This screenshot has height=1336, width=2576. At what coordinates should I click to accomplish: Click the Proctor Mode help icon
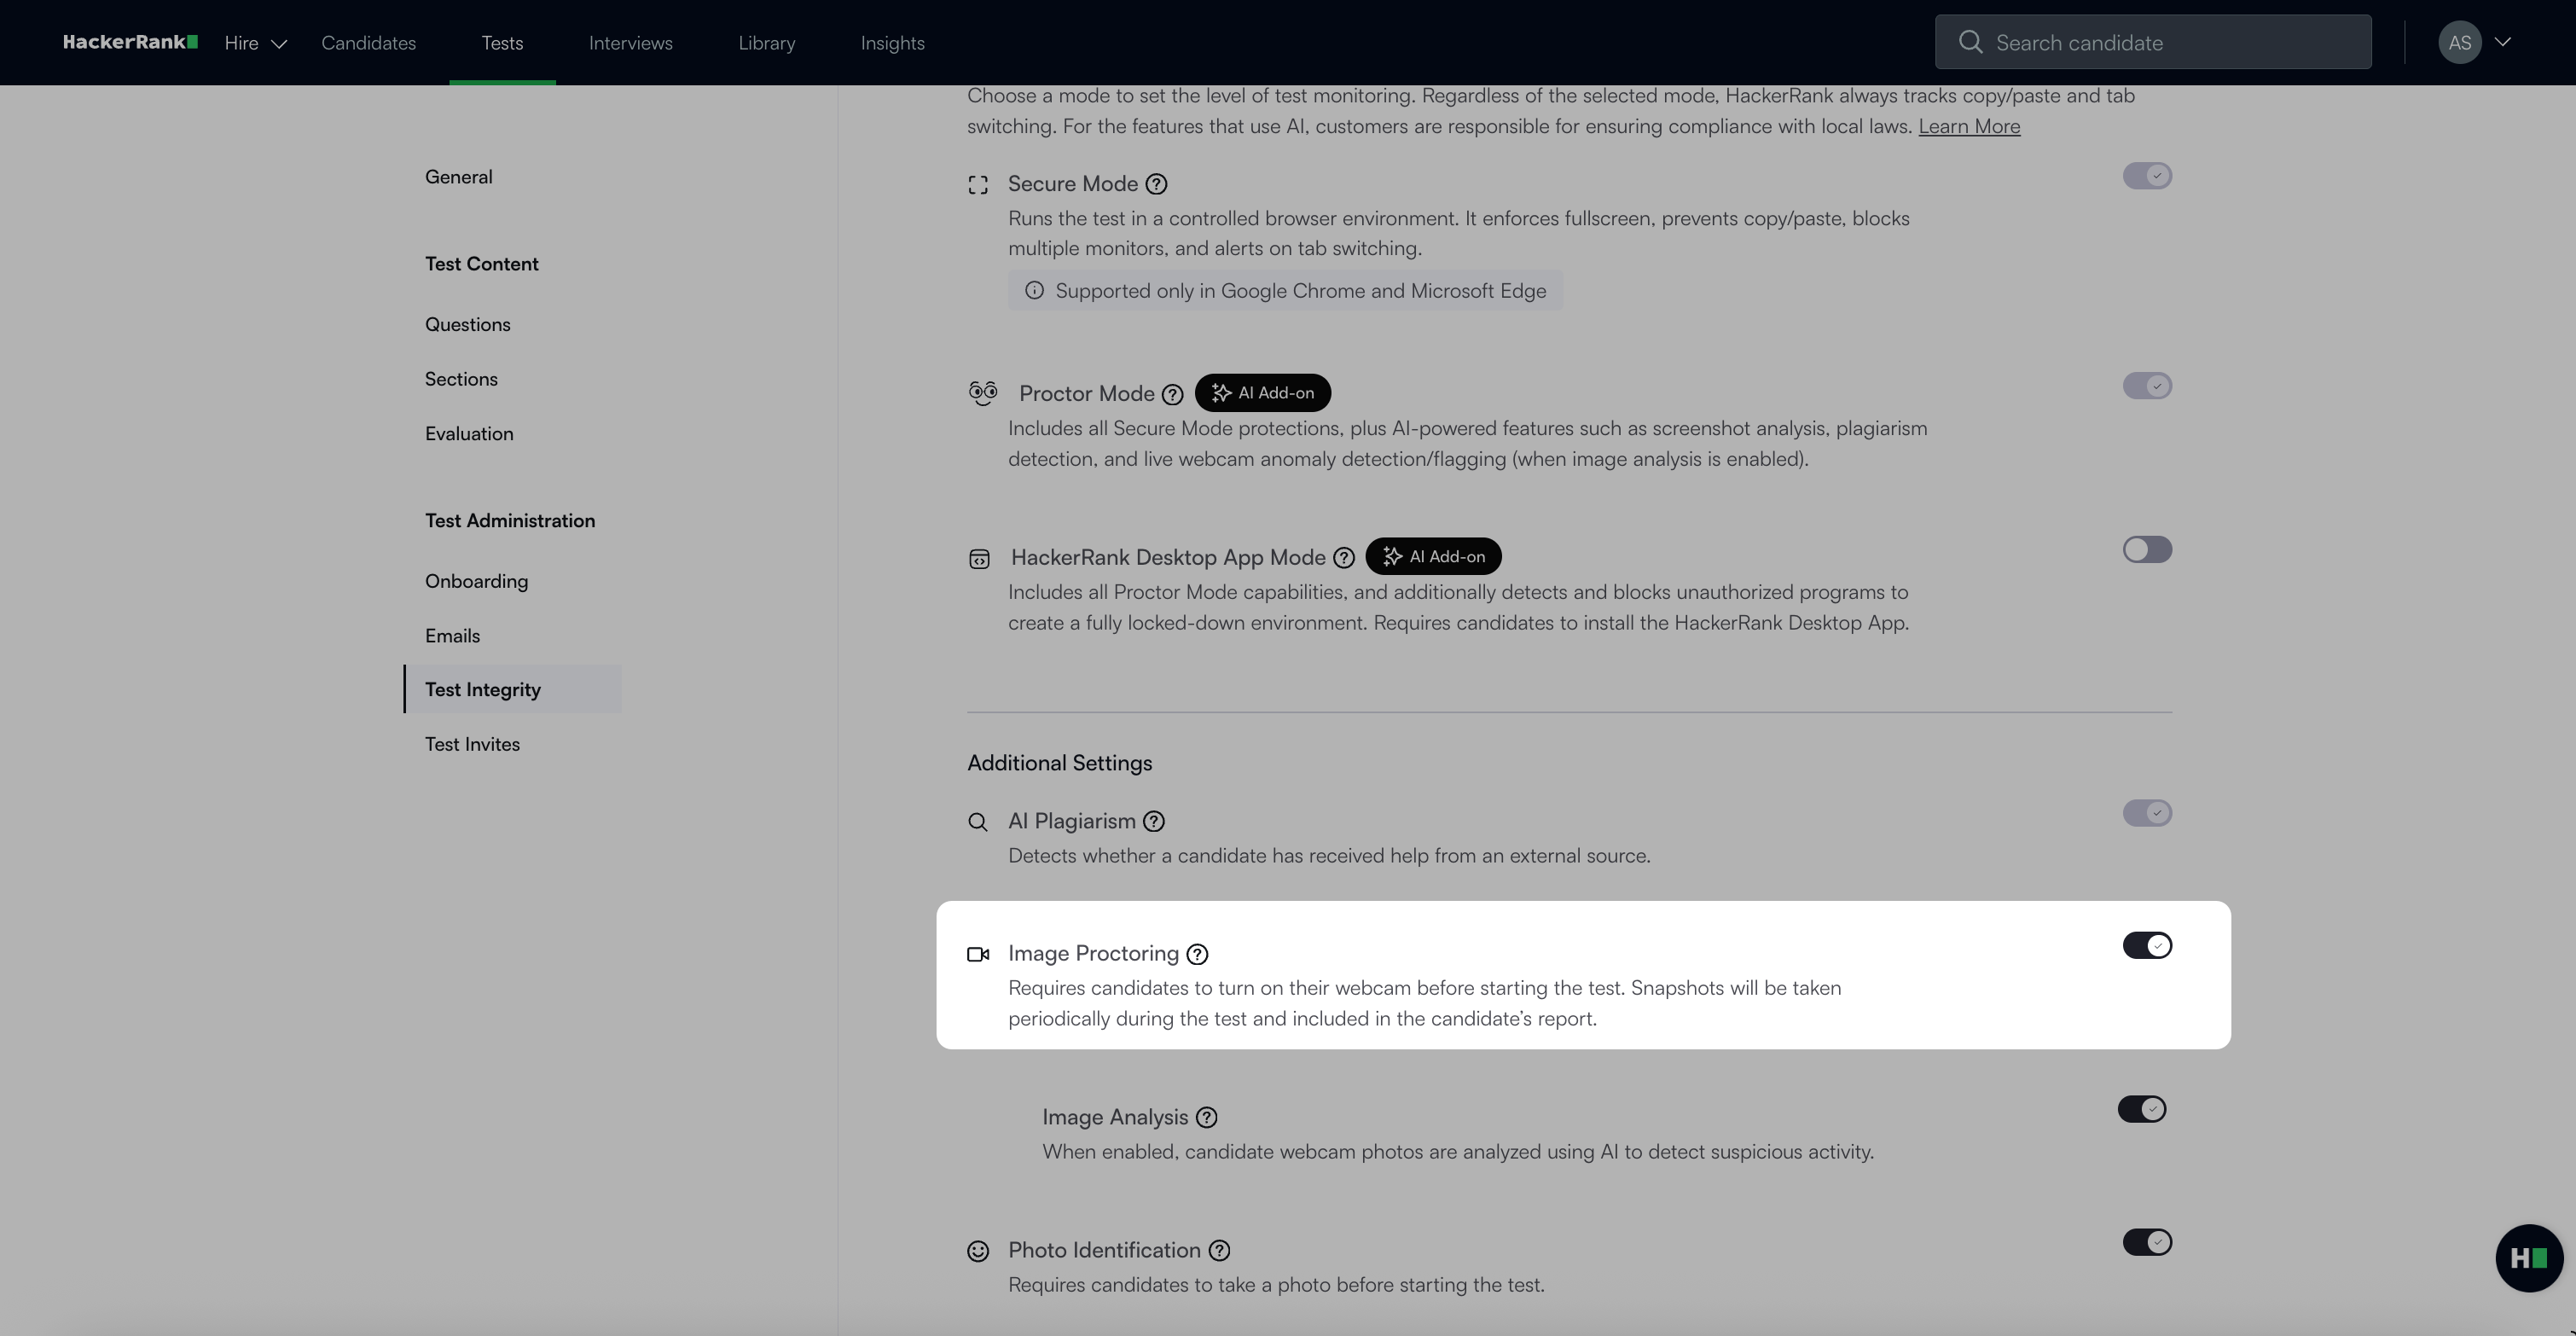click(1172, 394)
